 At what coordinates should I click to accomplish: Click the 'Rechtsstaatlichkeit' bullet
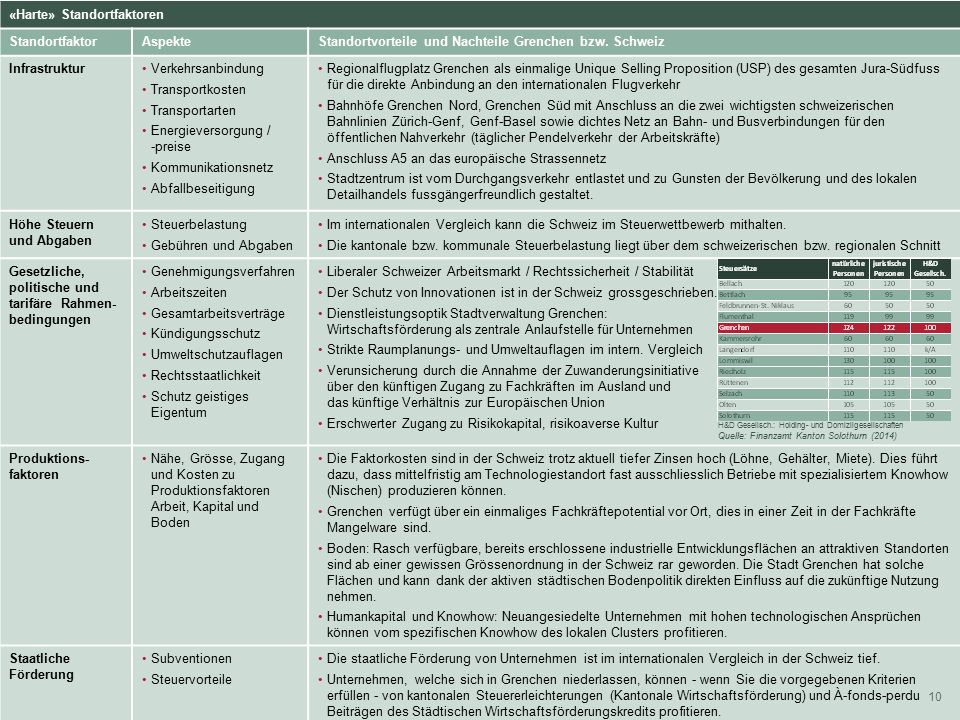coord(205,375)
